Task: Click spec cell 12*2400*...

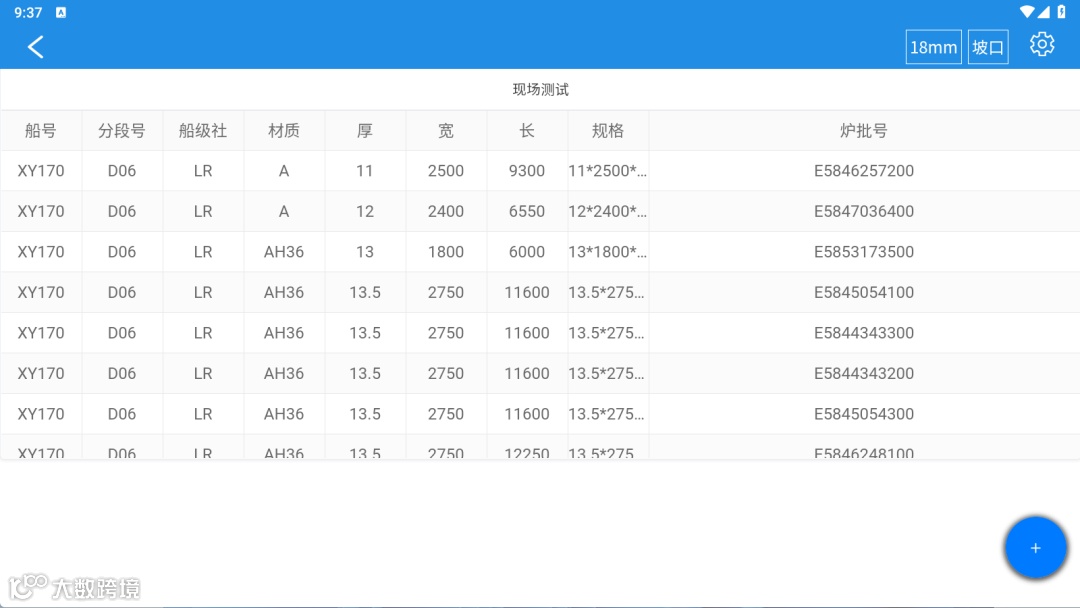Action: (x=608, y=211)
